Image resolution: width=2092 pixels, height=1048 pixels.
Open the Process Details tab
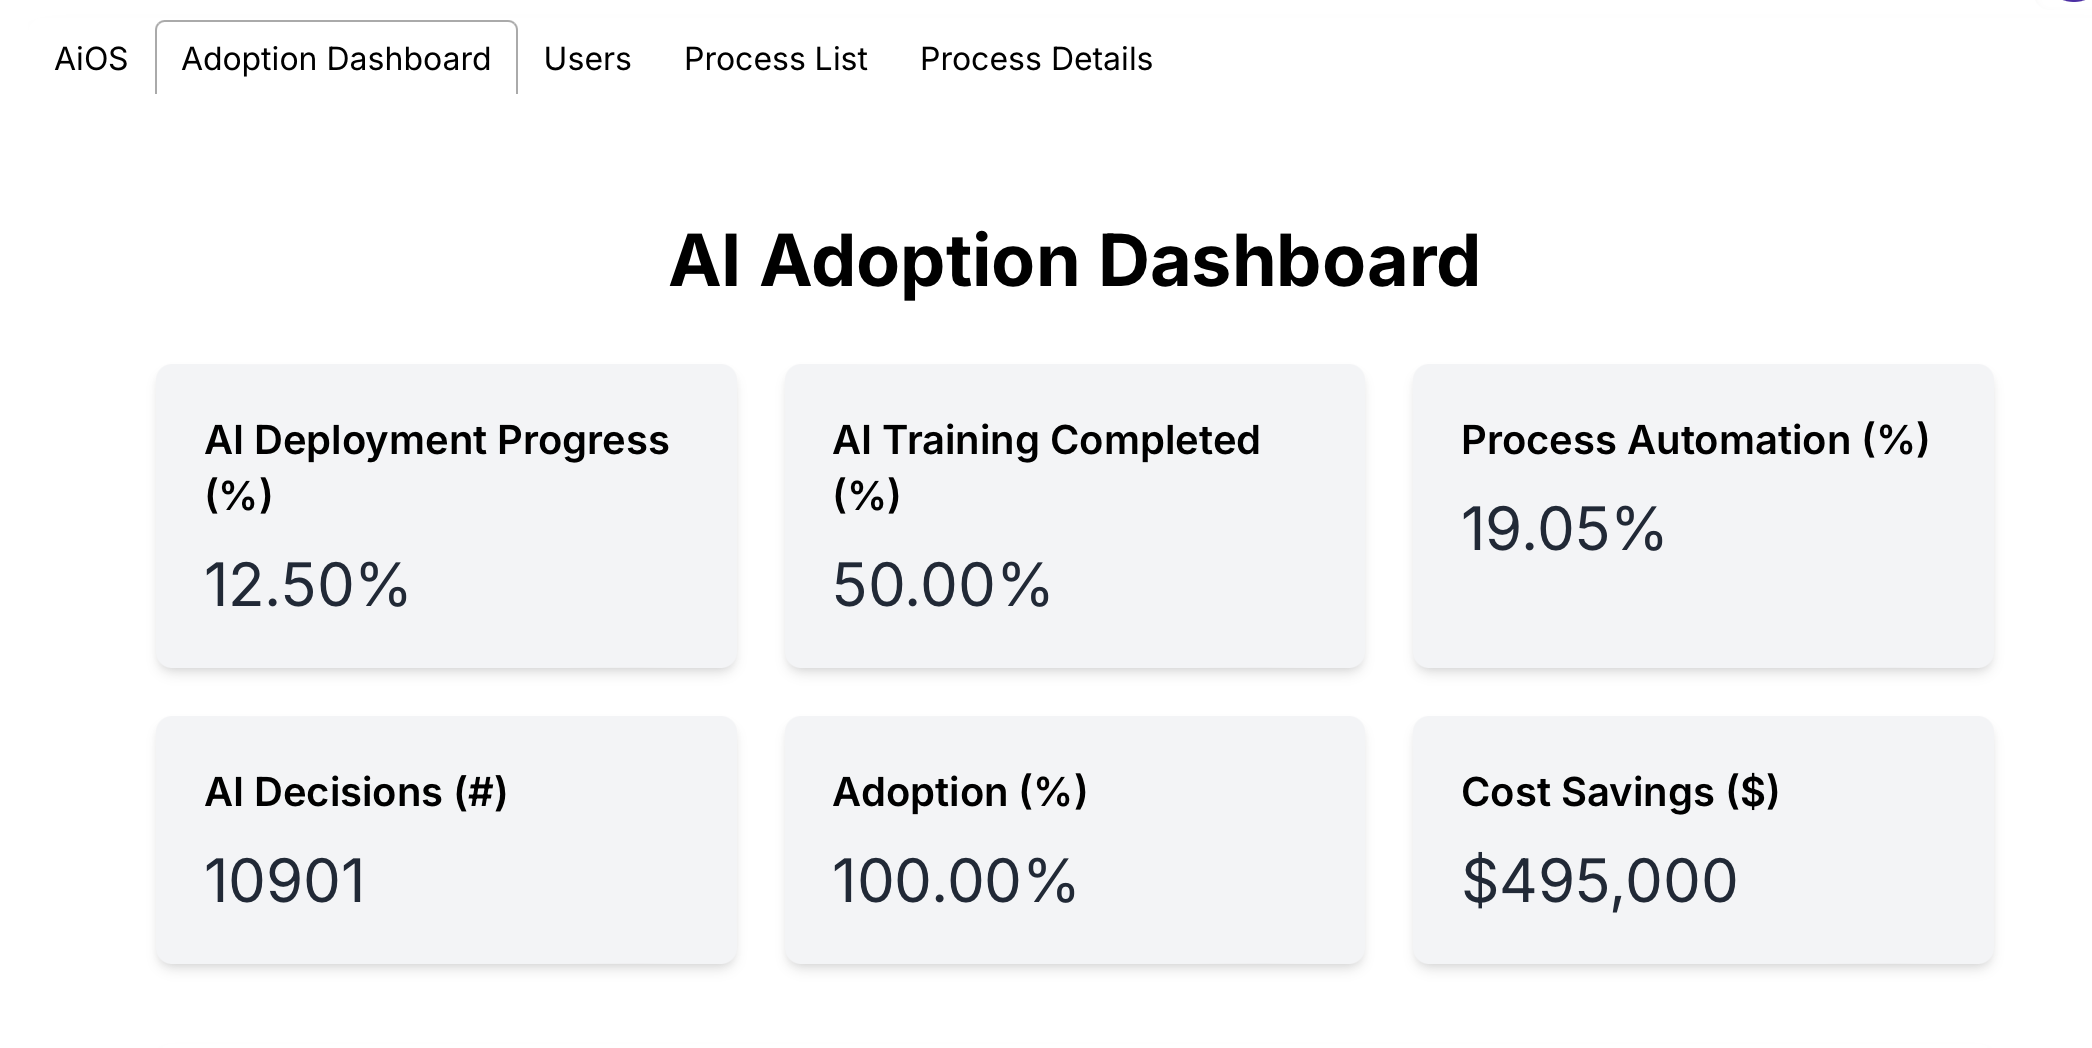1036,59
